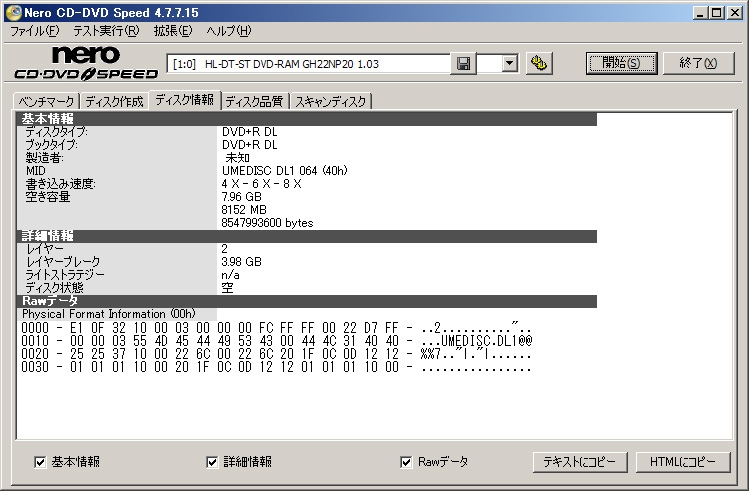This screenshot has height=491, width=749.
Task: Toggle the 詳細情報 checkbox
Action: point(212,462)
